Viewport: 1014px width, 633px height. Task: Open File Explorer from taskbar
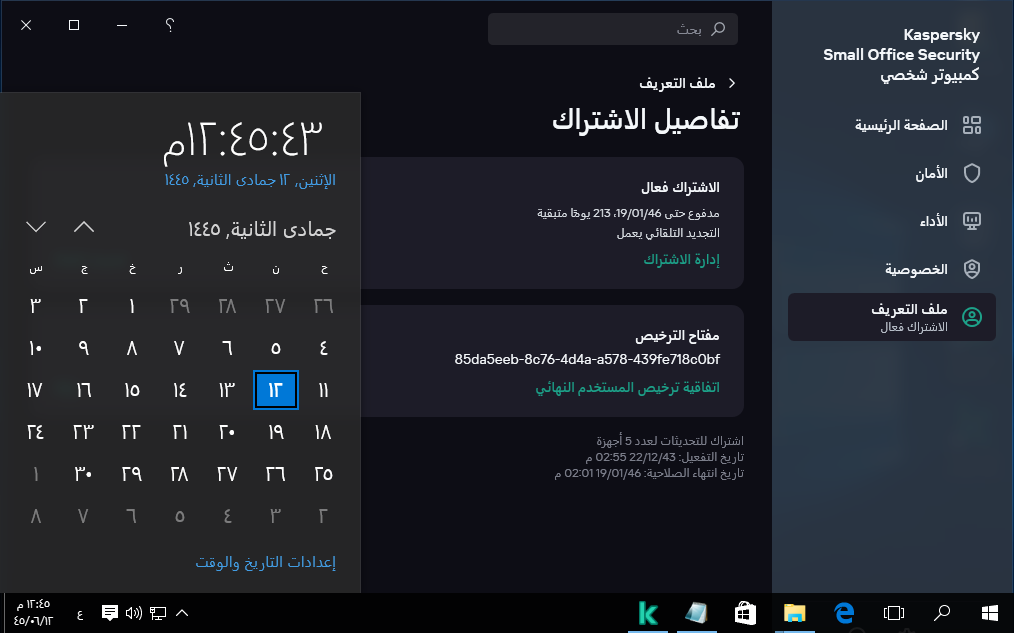click(x=794, y=613)
